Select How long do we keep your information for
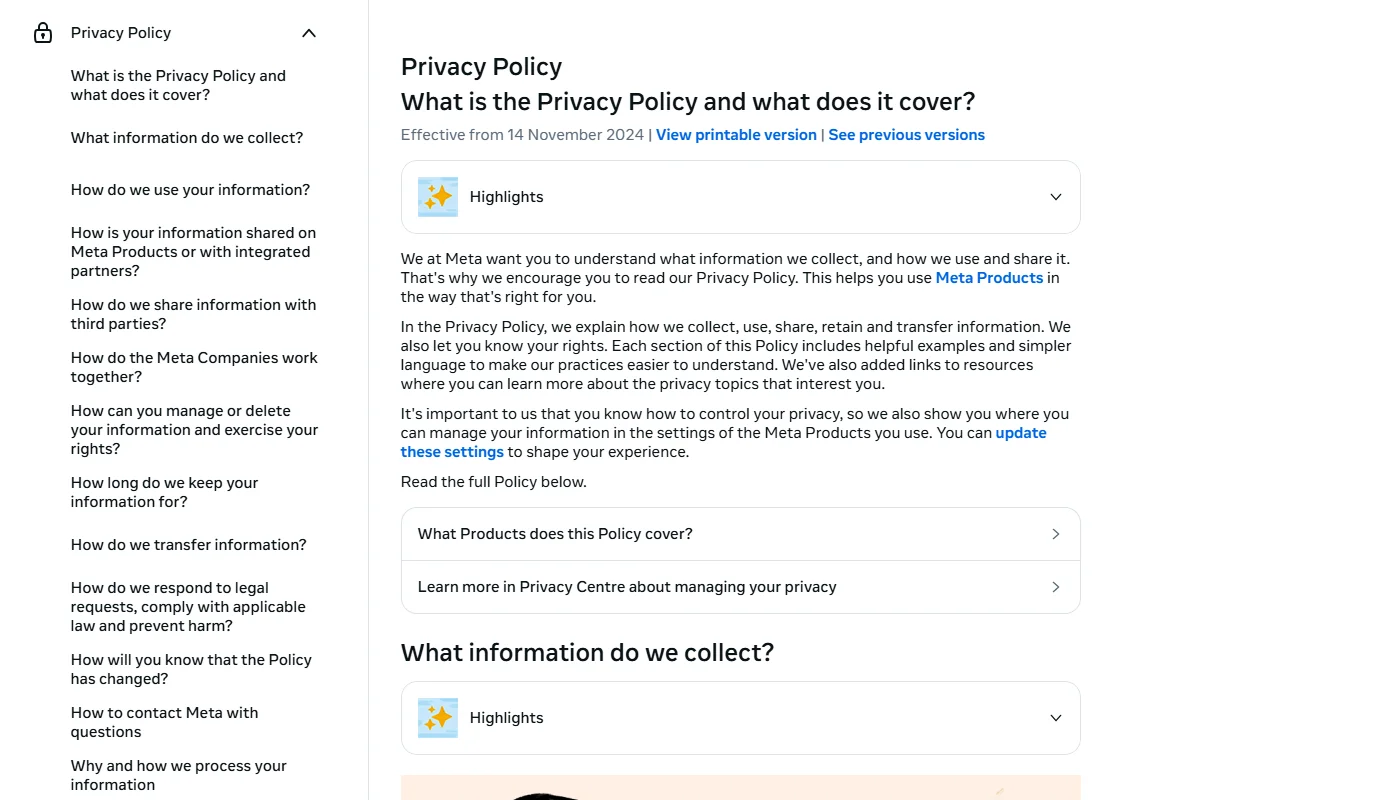This screenshot has width=1400, height=800. pos(164,492)
